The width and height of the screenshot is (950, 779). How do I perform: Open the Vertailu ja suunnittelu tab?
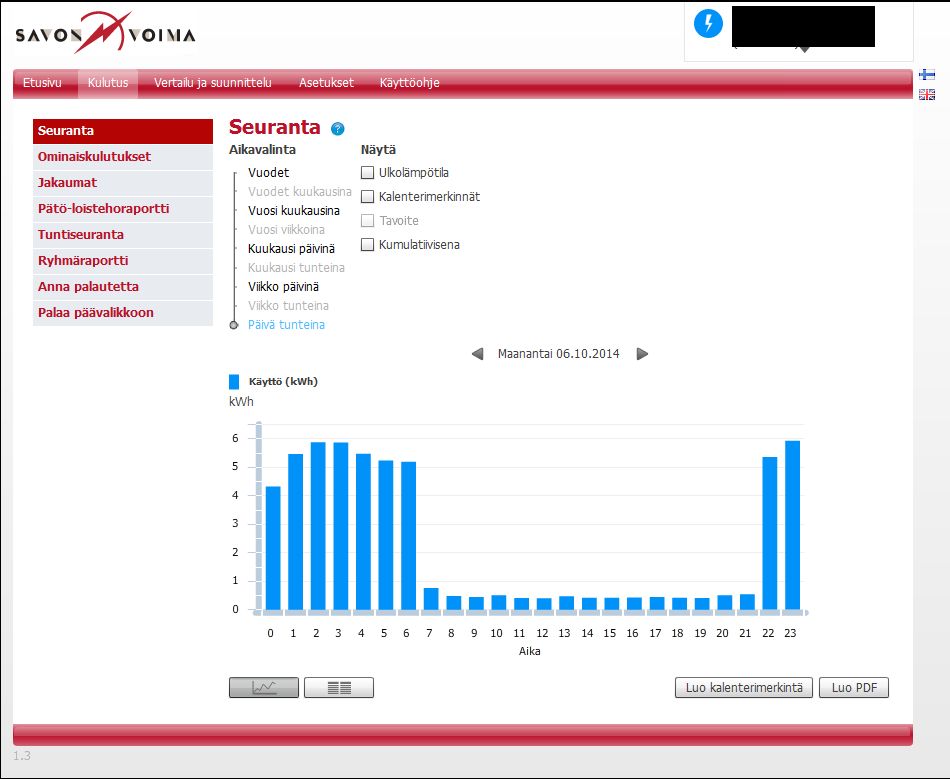pyautogui.click(x=212, y=83)
